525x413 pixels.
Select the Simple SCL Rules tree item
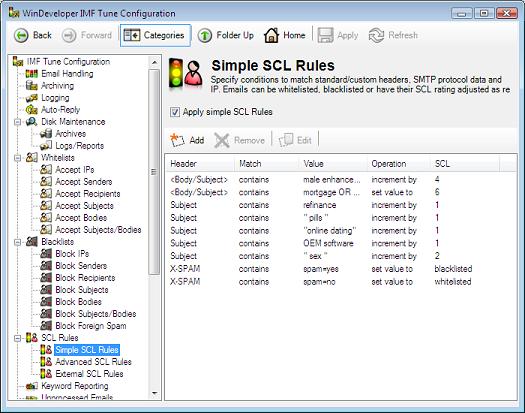87,350
